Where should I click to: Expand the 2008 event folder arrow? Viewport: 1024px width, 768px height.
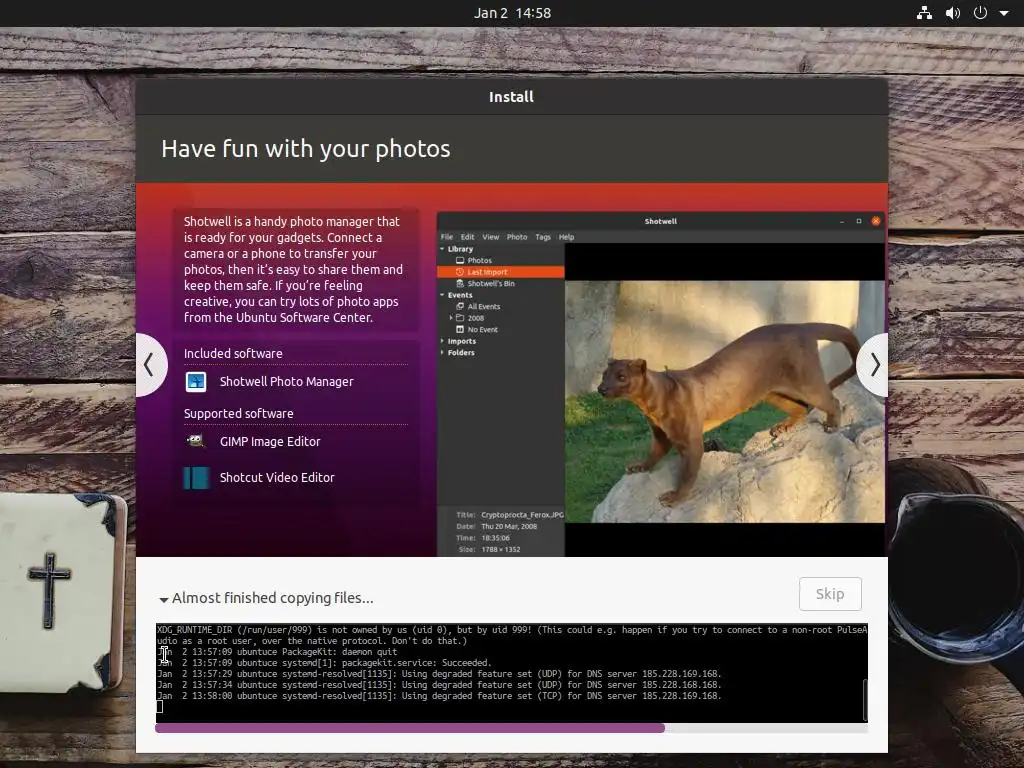point(451,318)
